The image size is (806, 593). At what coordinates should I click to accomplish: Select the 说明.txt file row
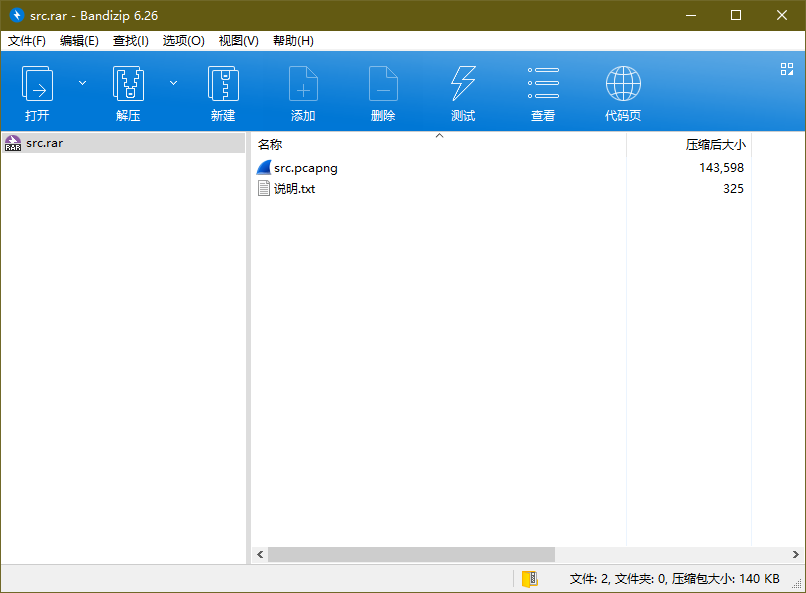coord(501,189)
